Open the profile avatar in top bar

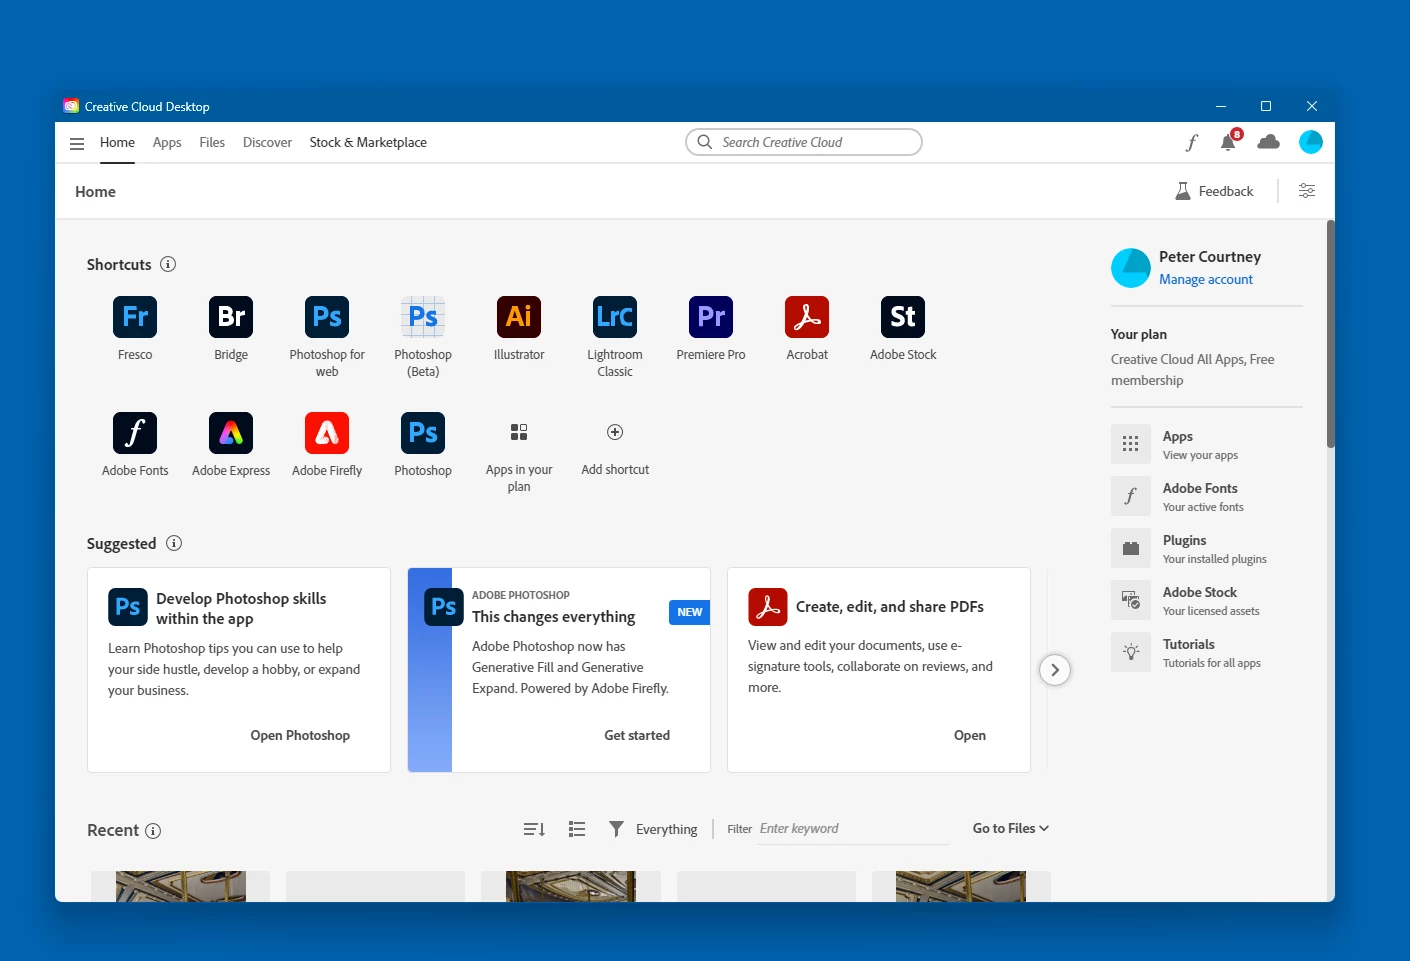click(x=1311, y=142)
